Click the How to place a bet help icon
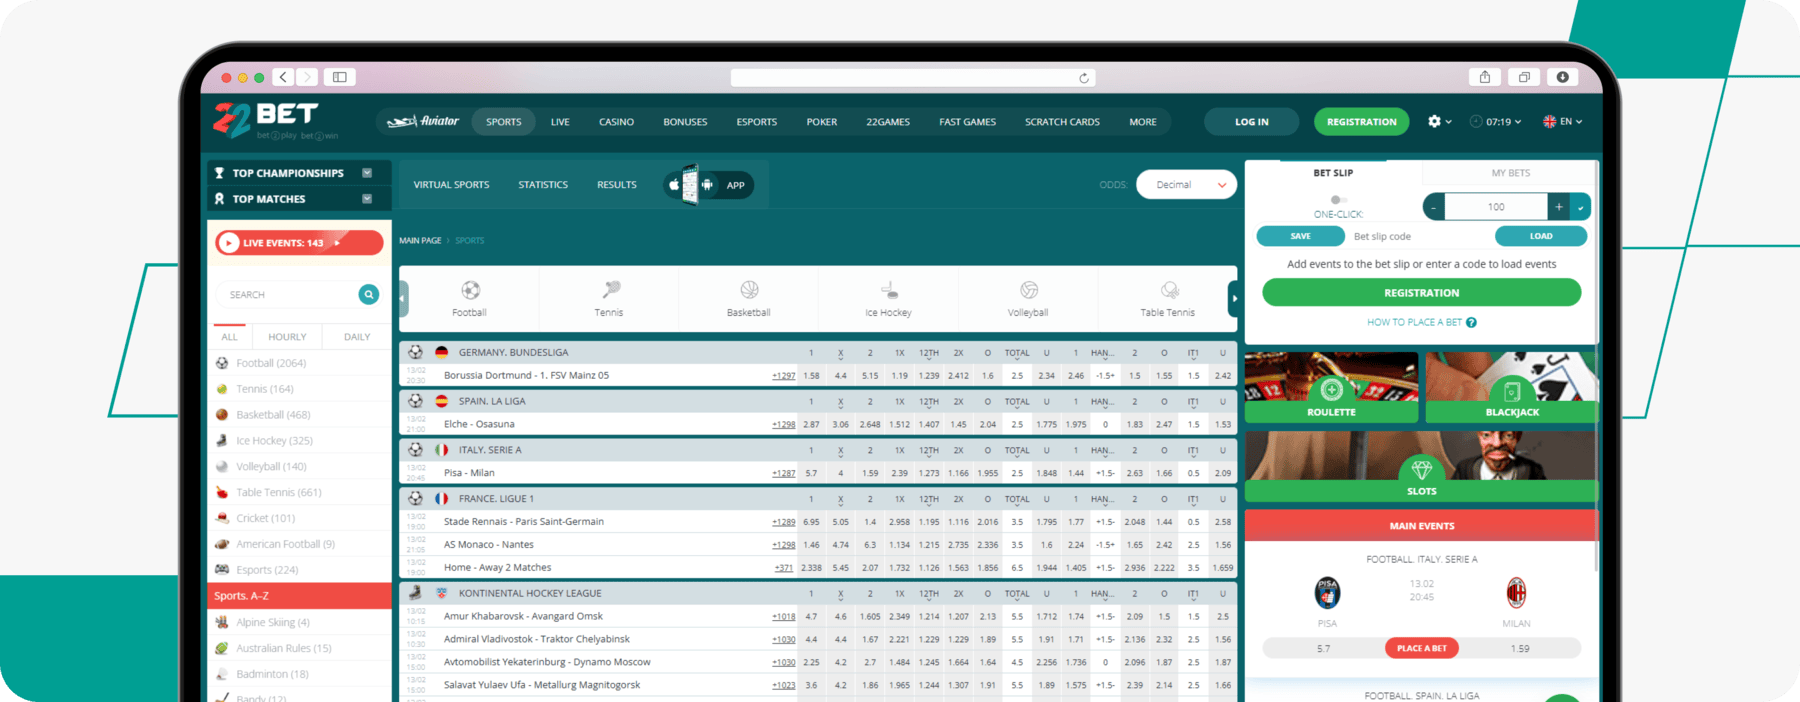The width and height of the screenshot is (1800, 702). (x=1471, y=322)
